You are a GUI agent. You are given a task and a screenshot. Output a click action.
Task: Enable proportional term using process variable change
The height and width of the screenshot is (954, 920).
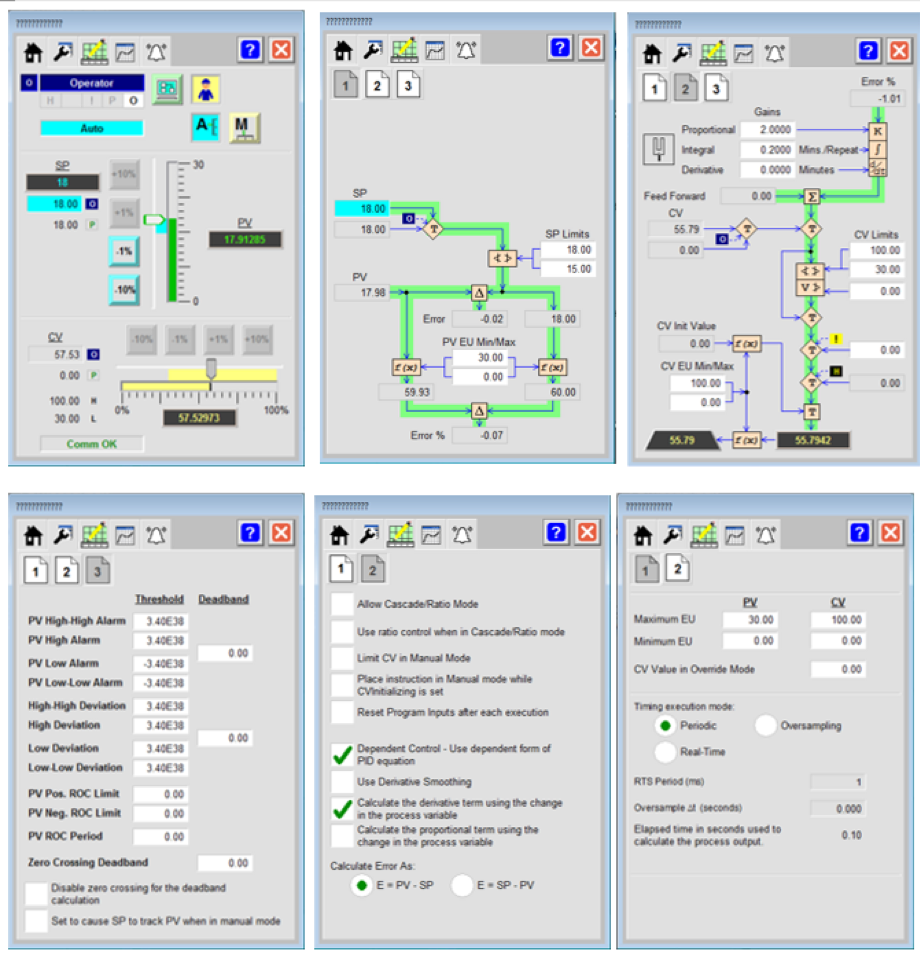click(343, 836)
